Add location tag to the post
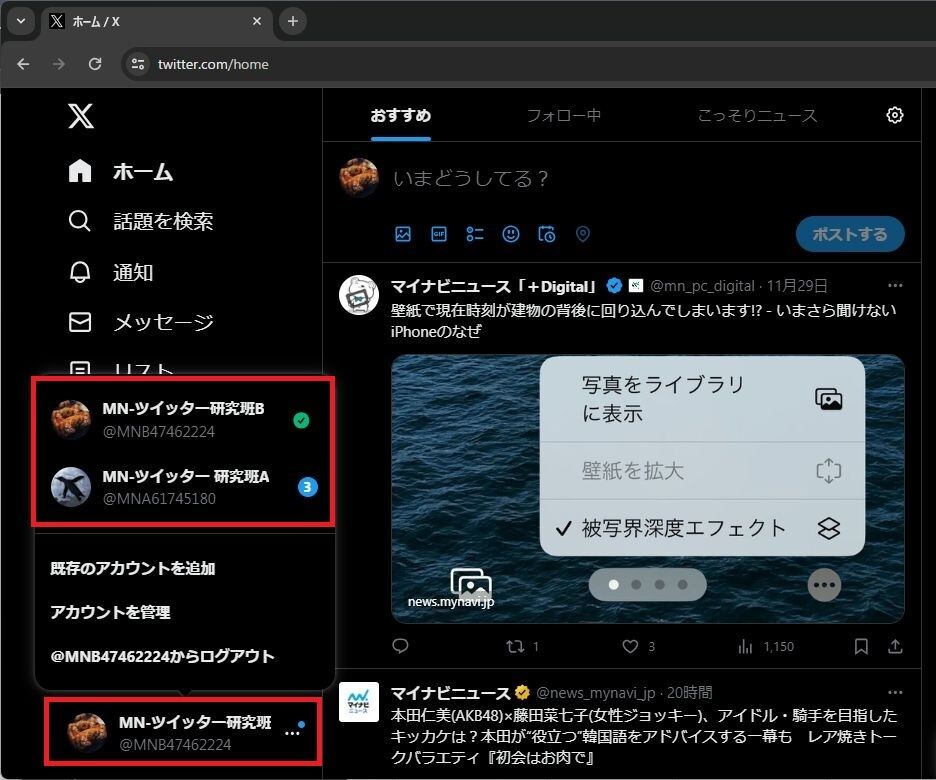This screenshot has height=780, width=936. click(x=583, y=234)
